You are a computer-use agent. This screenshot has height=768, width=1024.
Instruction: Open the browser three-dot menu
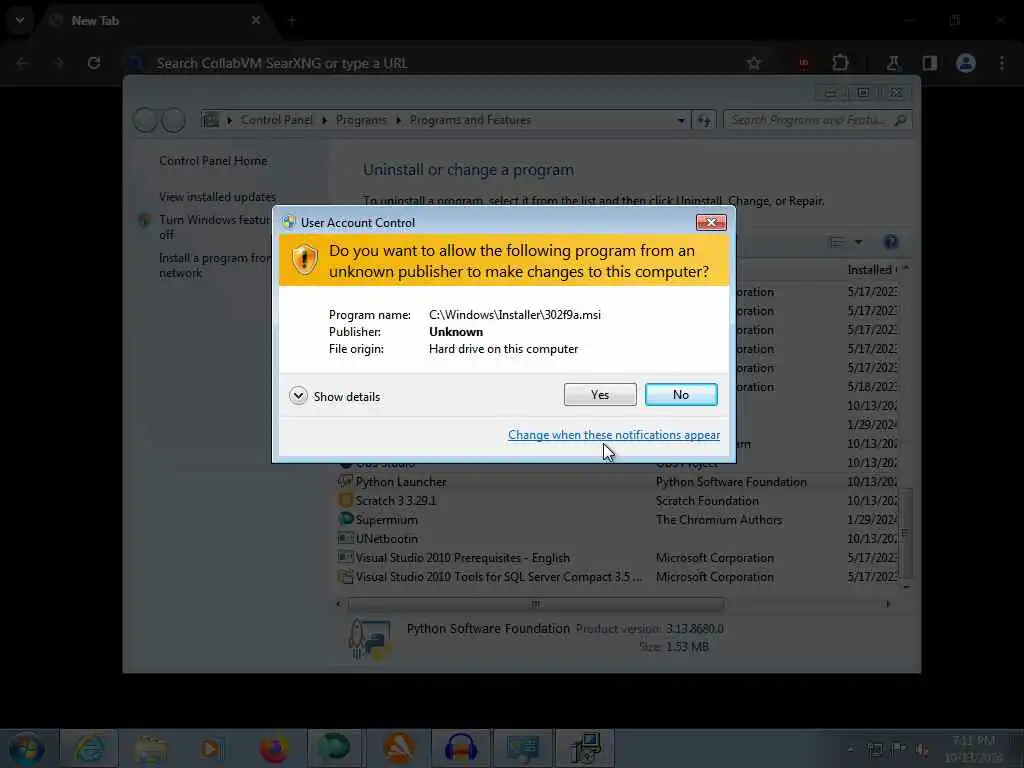[1002, 63]
